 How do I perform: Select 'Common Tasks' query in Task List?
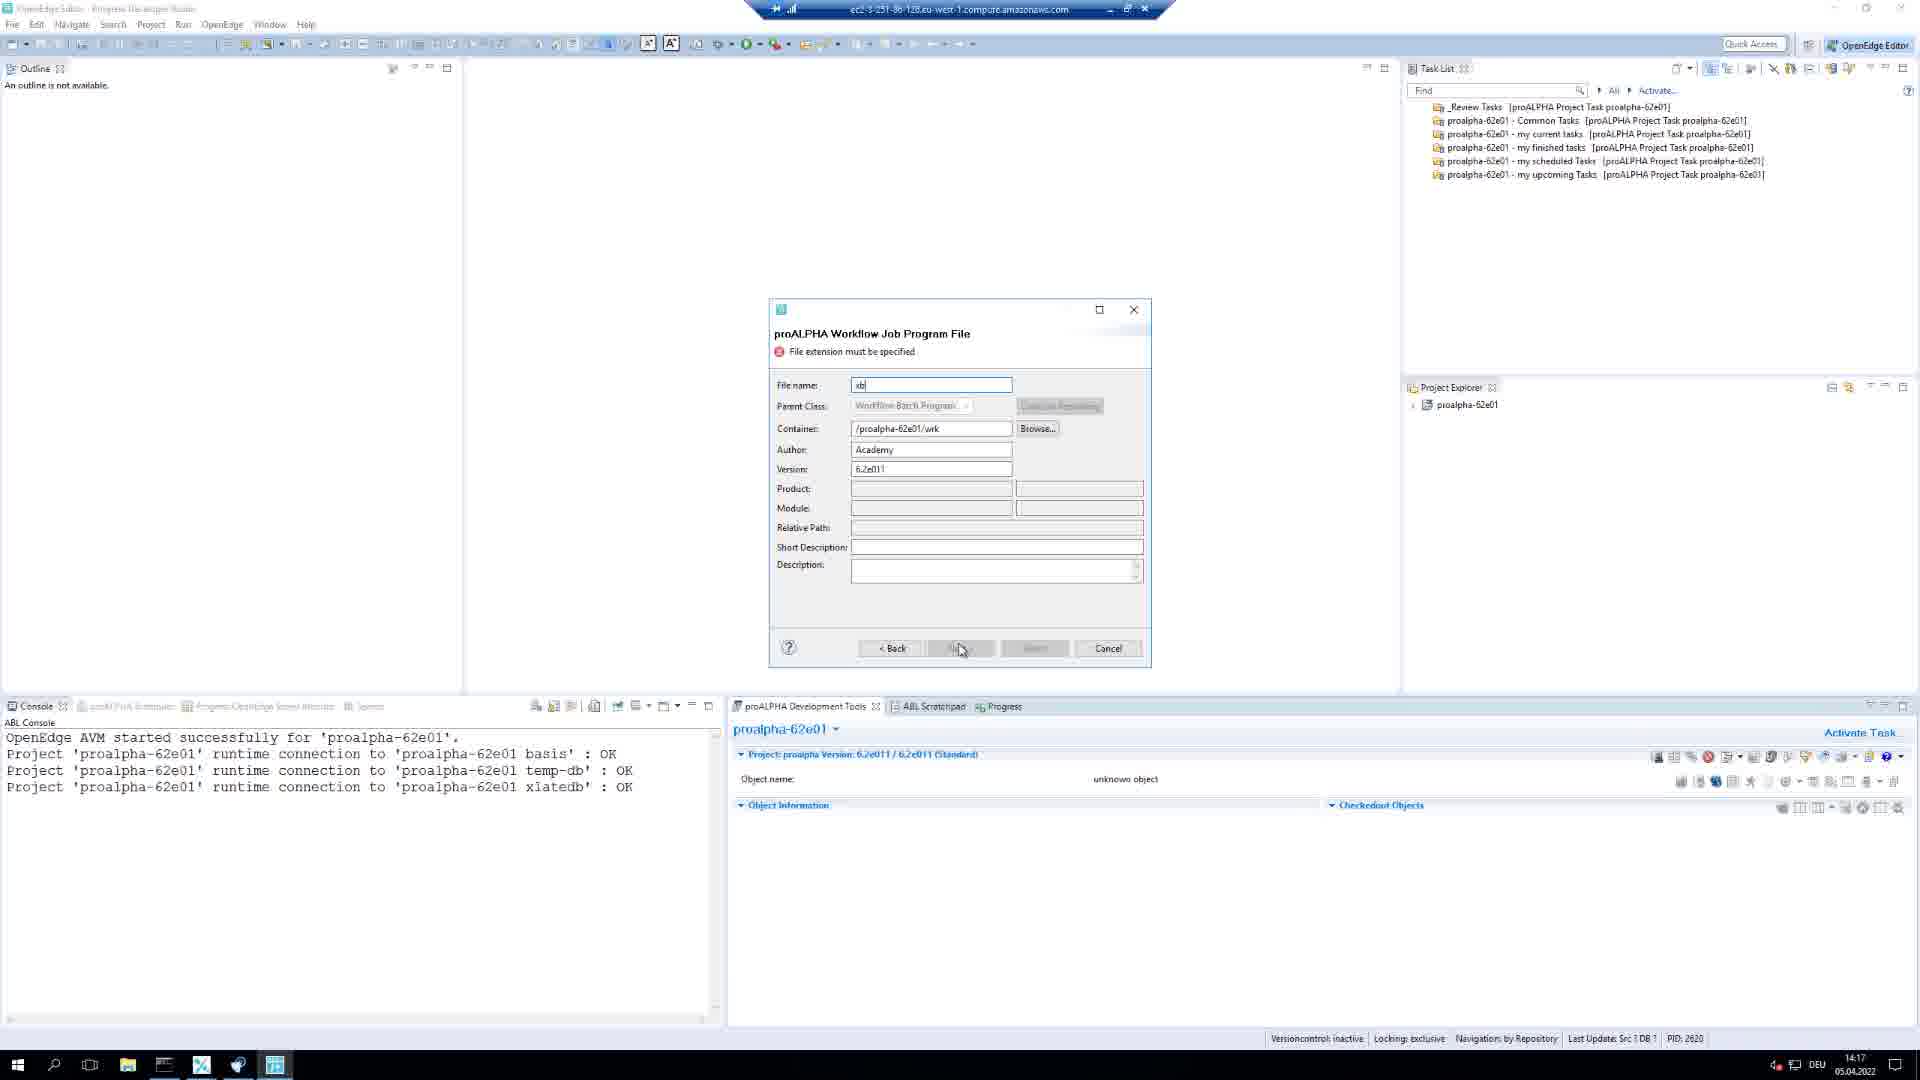click(1589, 121)
